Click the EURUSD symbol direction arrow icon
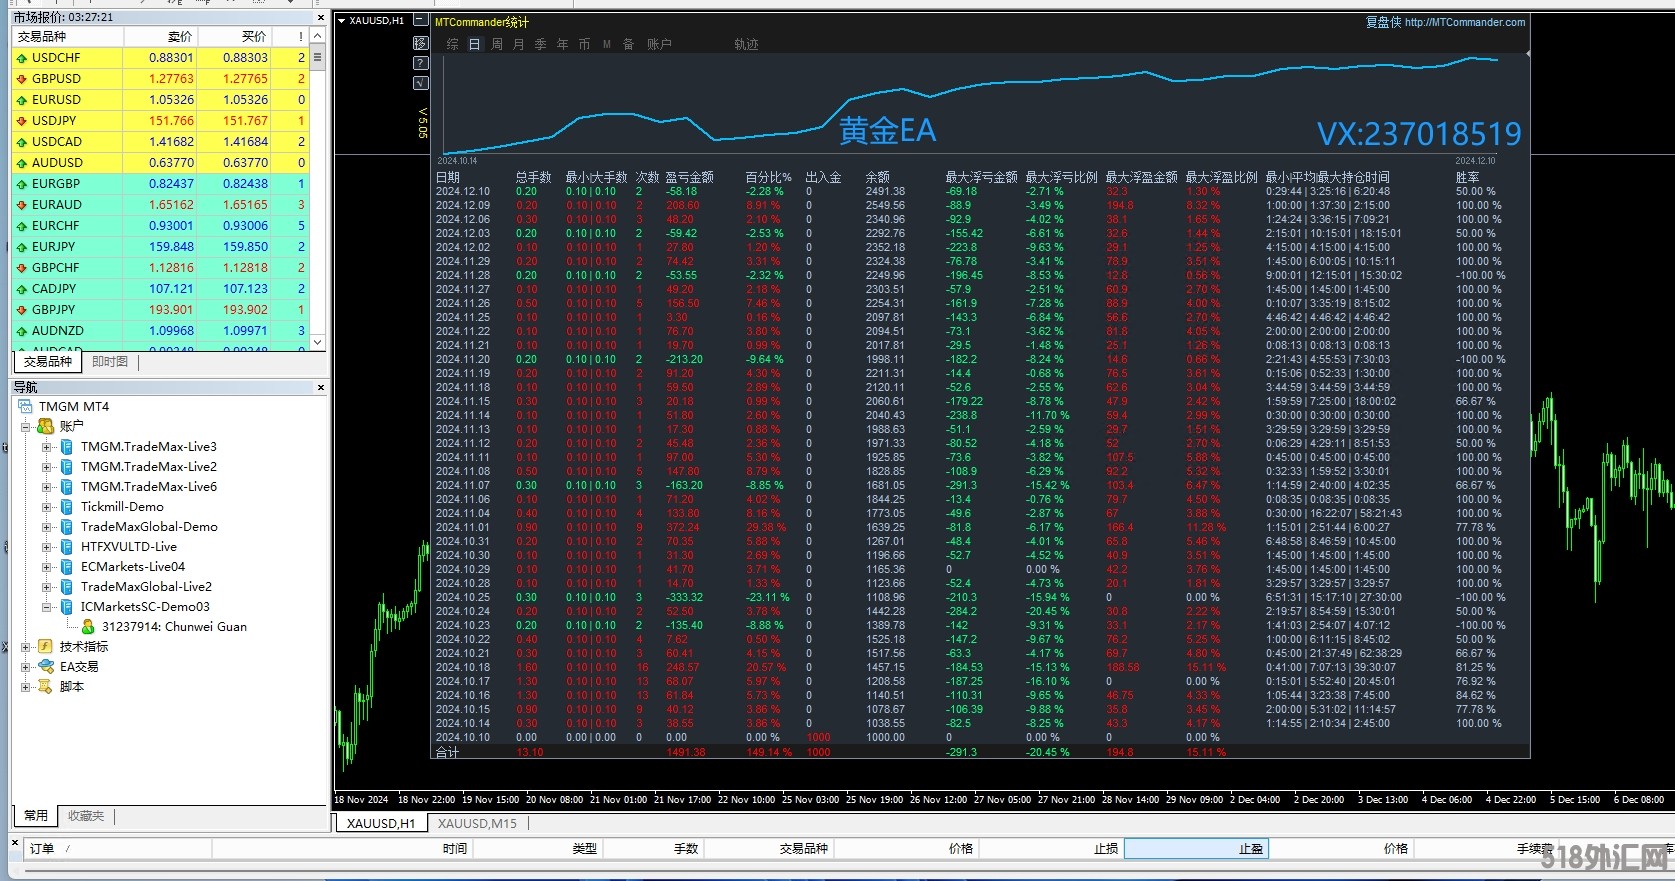 coord(21,100)
